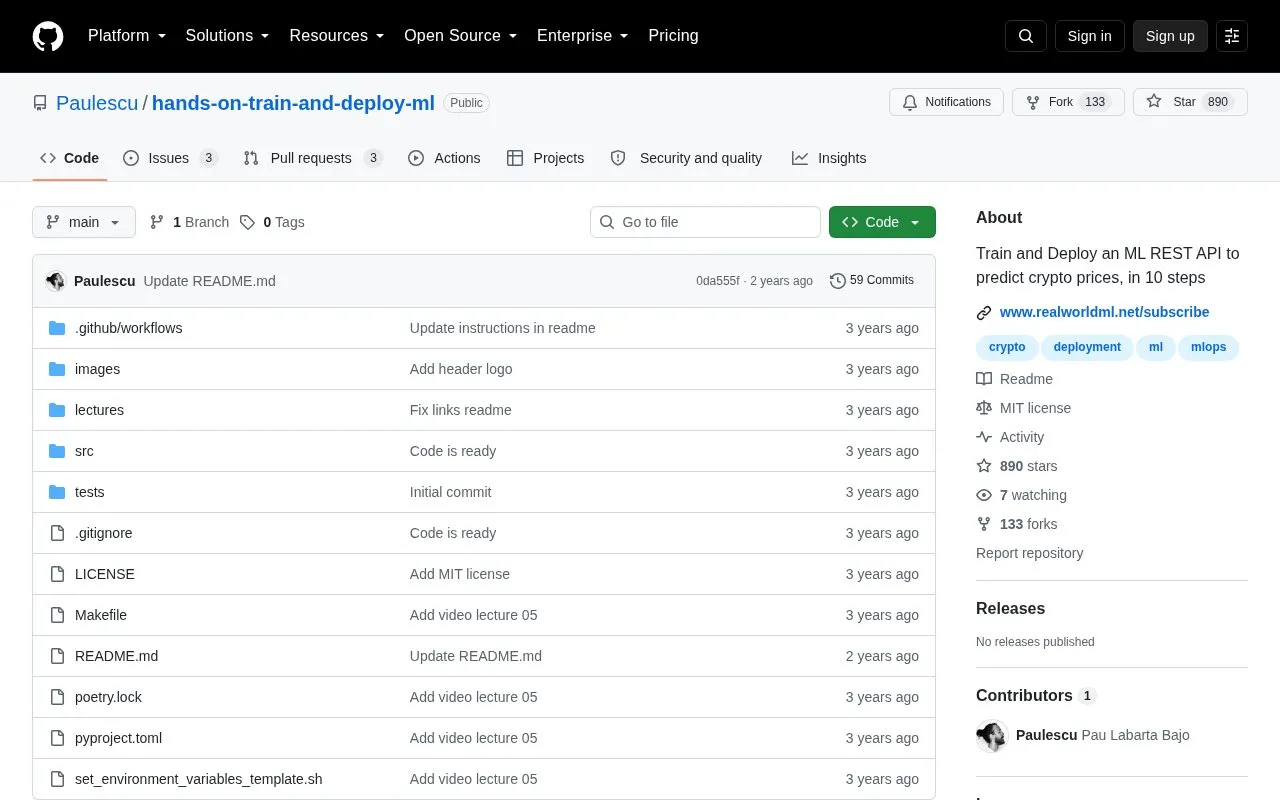Open set_environment_variables_template.sh file

point(198,779)
